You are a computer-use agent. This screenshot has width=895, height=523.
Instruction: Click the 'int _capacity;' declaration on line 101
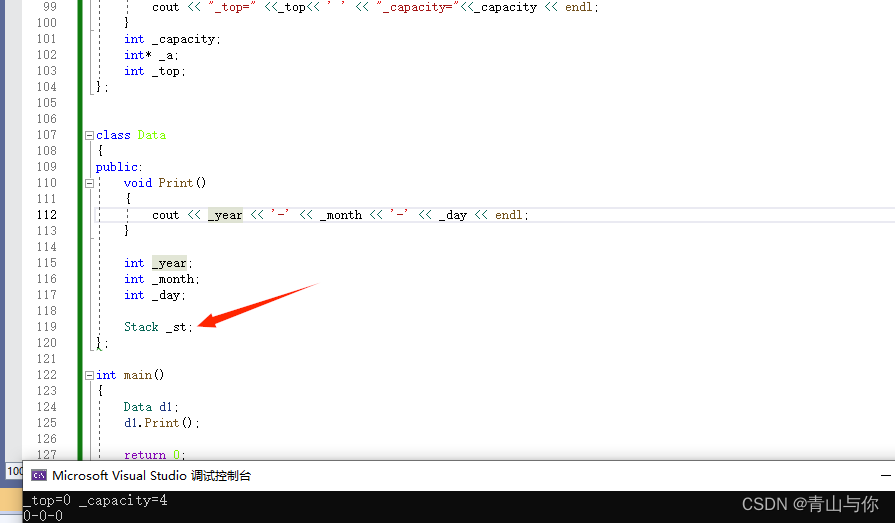(x=172, y=39)
